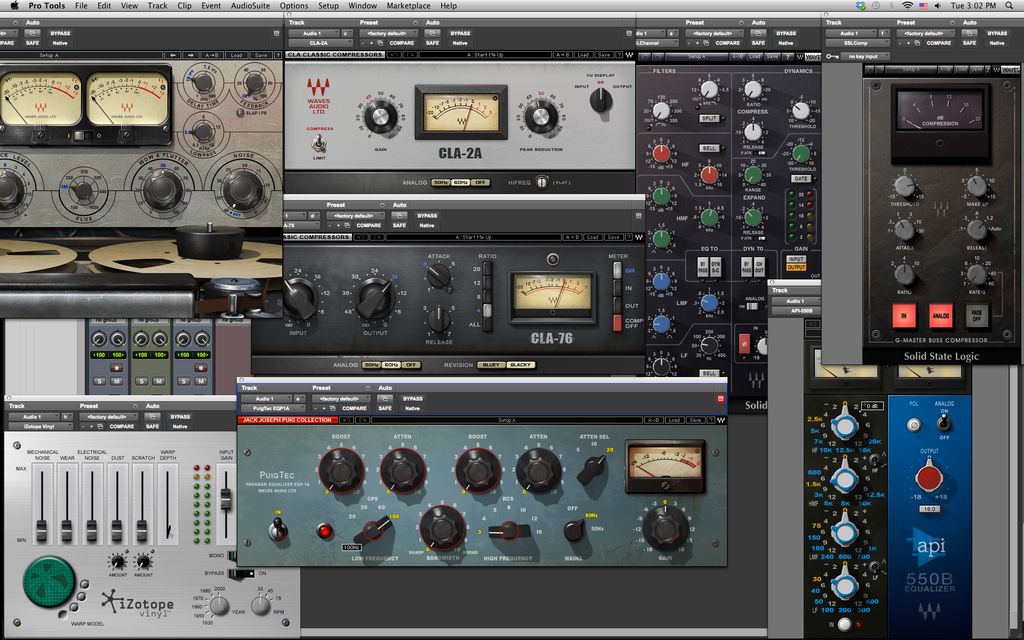Click the CLA-76 Attack knob
The image size is (1024, 640).
(x=439, y=276)
